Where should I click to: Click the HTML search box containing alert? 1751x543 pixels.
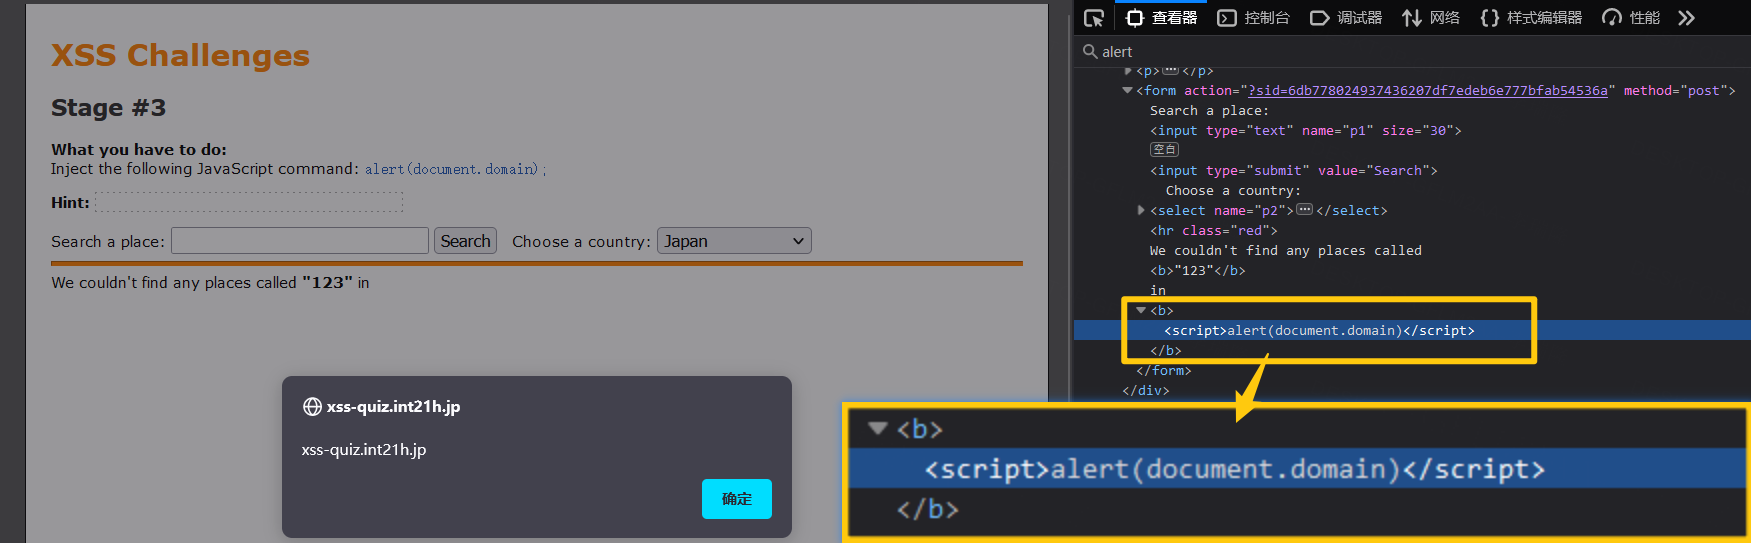tap(1400, 51)
